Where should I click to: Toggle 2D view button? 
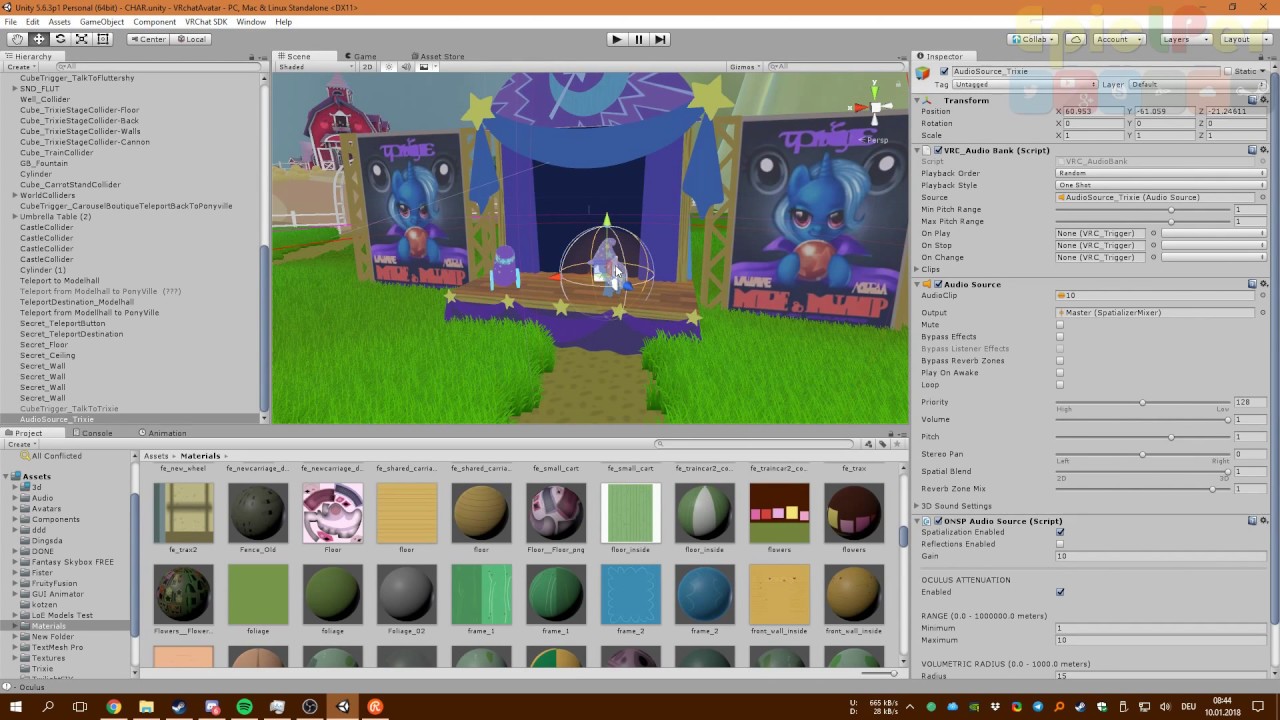click(367, 67)
